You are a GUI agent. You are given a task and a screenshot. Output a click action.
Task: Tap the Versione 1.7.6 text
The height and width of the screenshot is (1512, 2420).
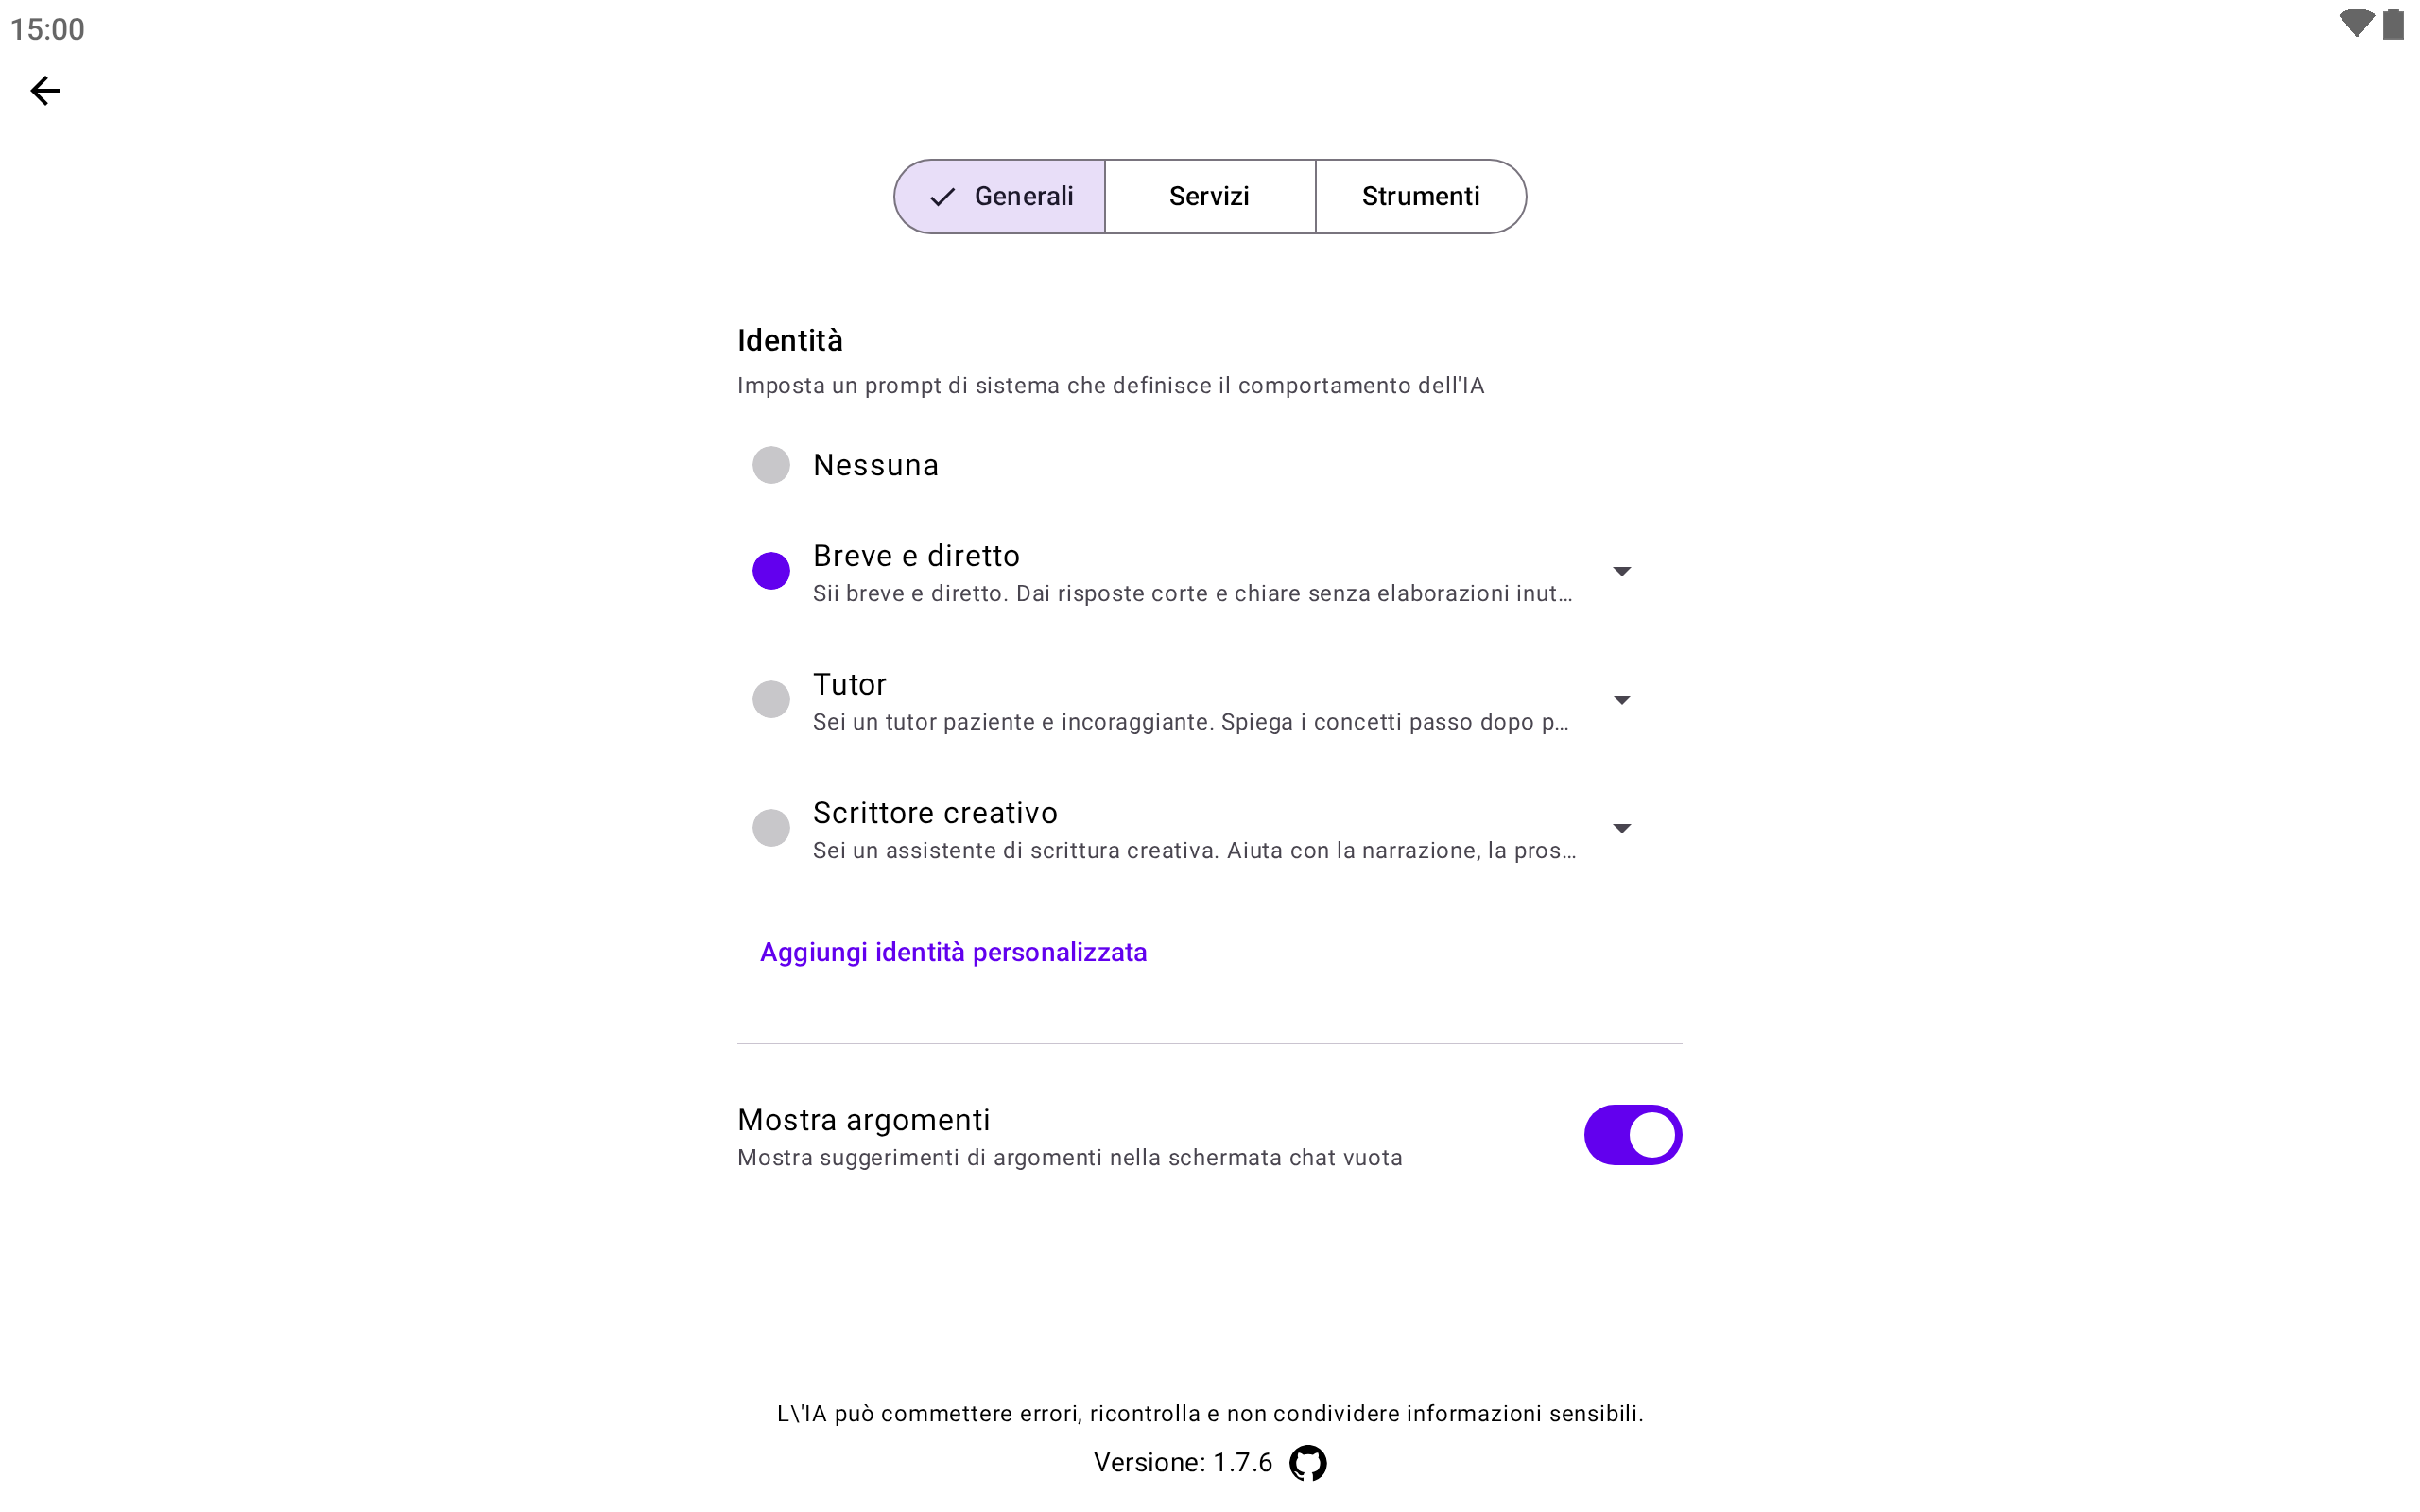[1182, 1463]
